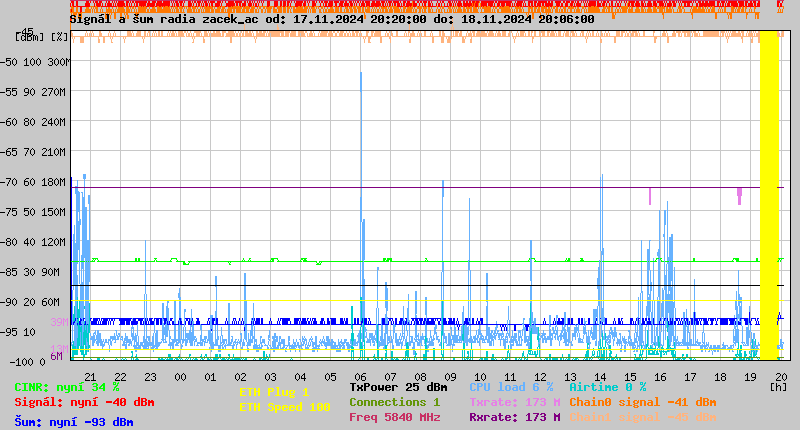Select the 'Šum: nyní -93 dBm' legend entry
Screen dimensions: 800x430
[74, 422]
